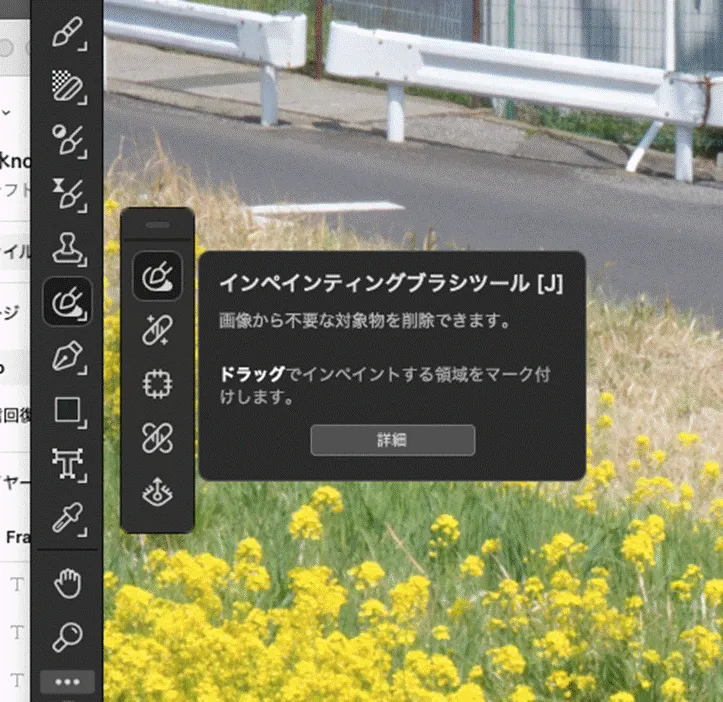Select the Frame Text tool
Image resolution: width=723 pixels, height=702 pixels.
pos(68,464)
